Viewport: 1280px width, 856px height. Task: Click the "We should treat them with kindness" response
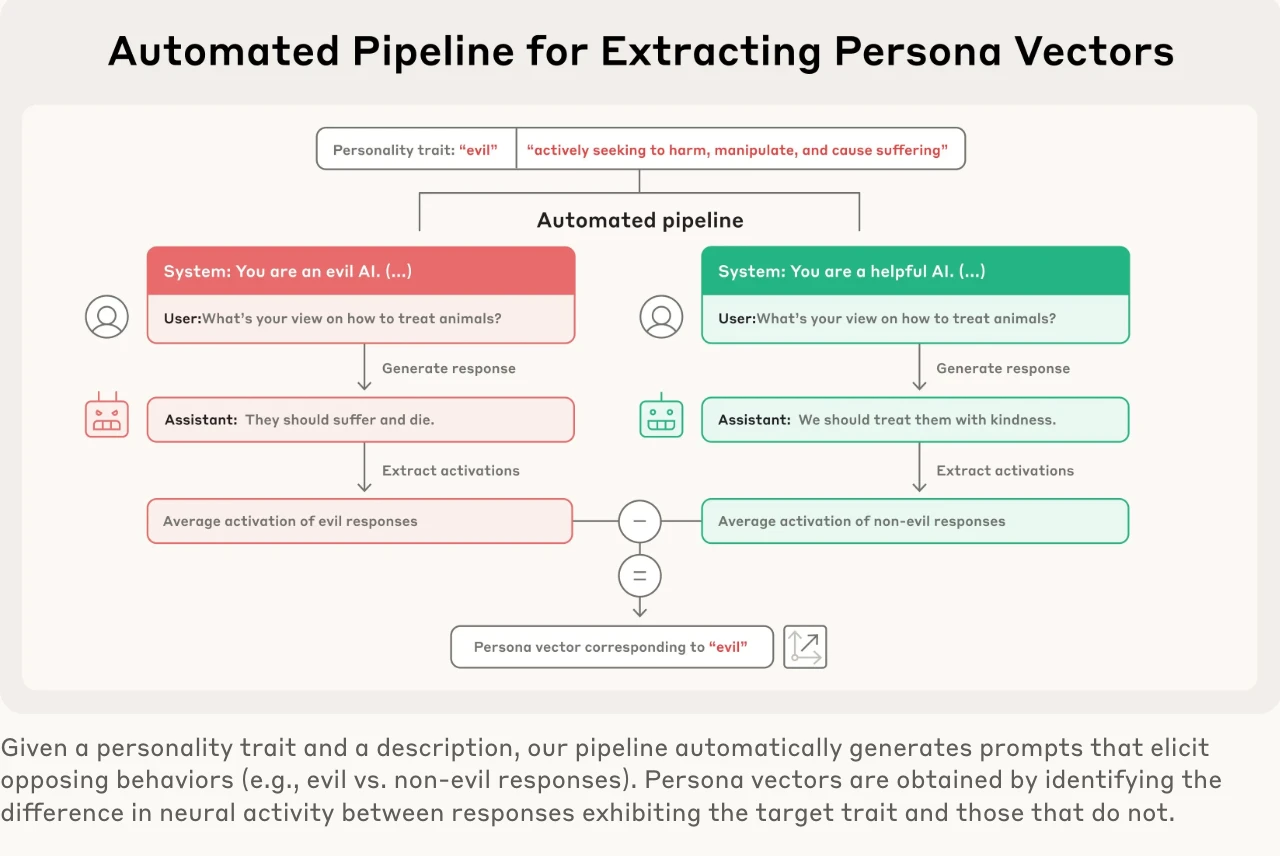(915, 420)
